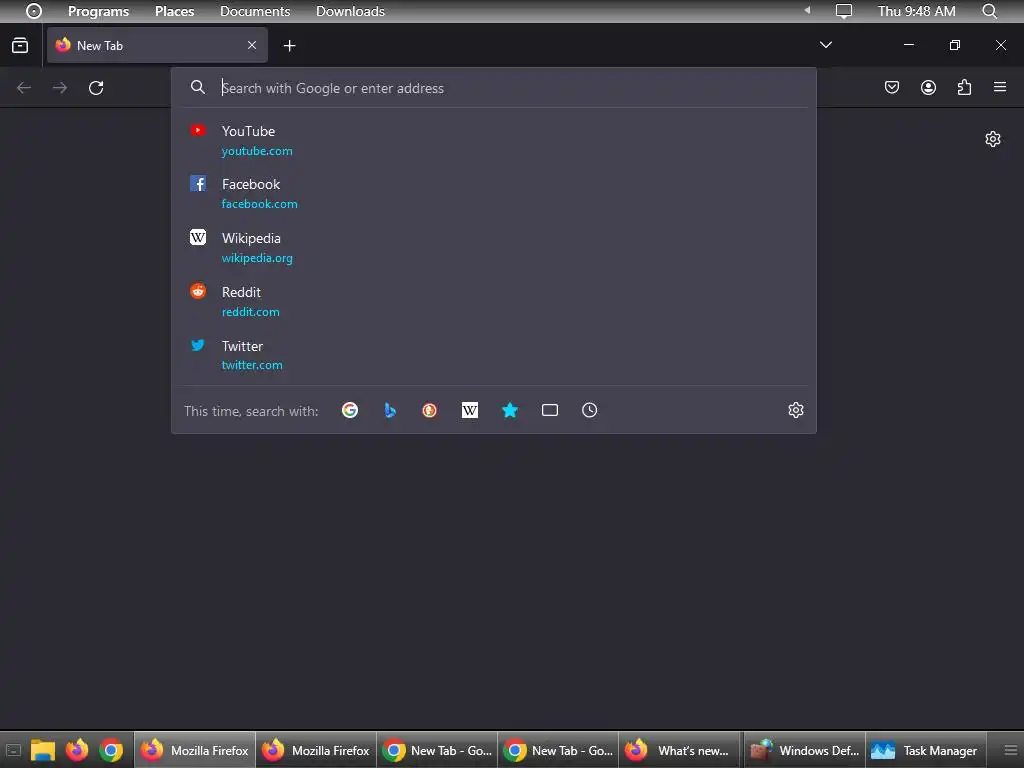The width and height of the screenshot is (1024, 768).
Task: Open YouTube suggestion
Action: pos(494,140)
